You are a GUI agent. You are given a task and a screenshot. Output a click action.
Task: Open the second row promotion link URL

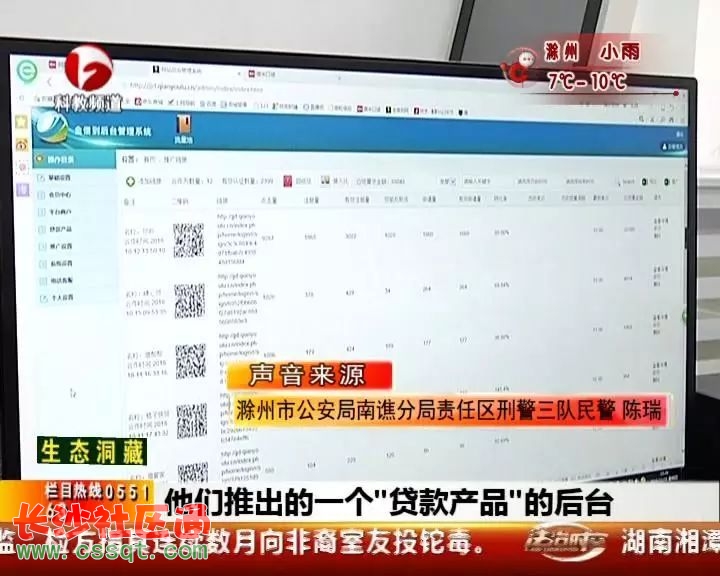(239, 299)
